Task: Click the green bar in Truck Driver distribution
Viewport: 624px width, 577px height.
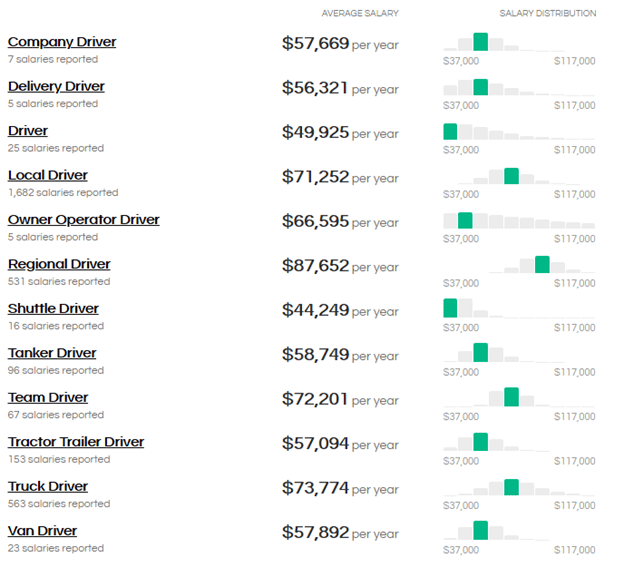Action: pyautogui.click(x=512, y=487)
